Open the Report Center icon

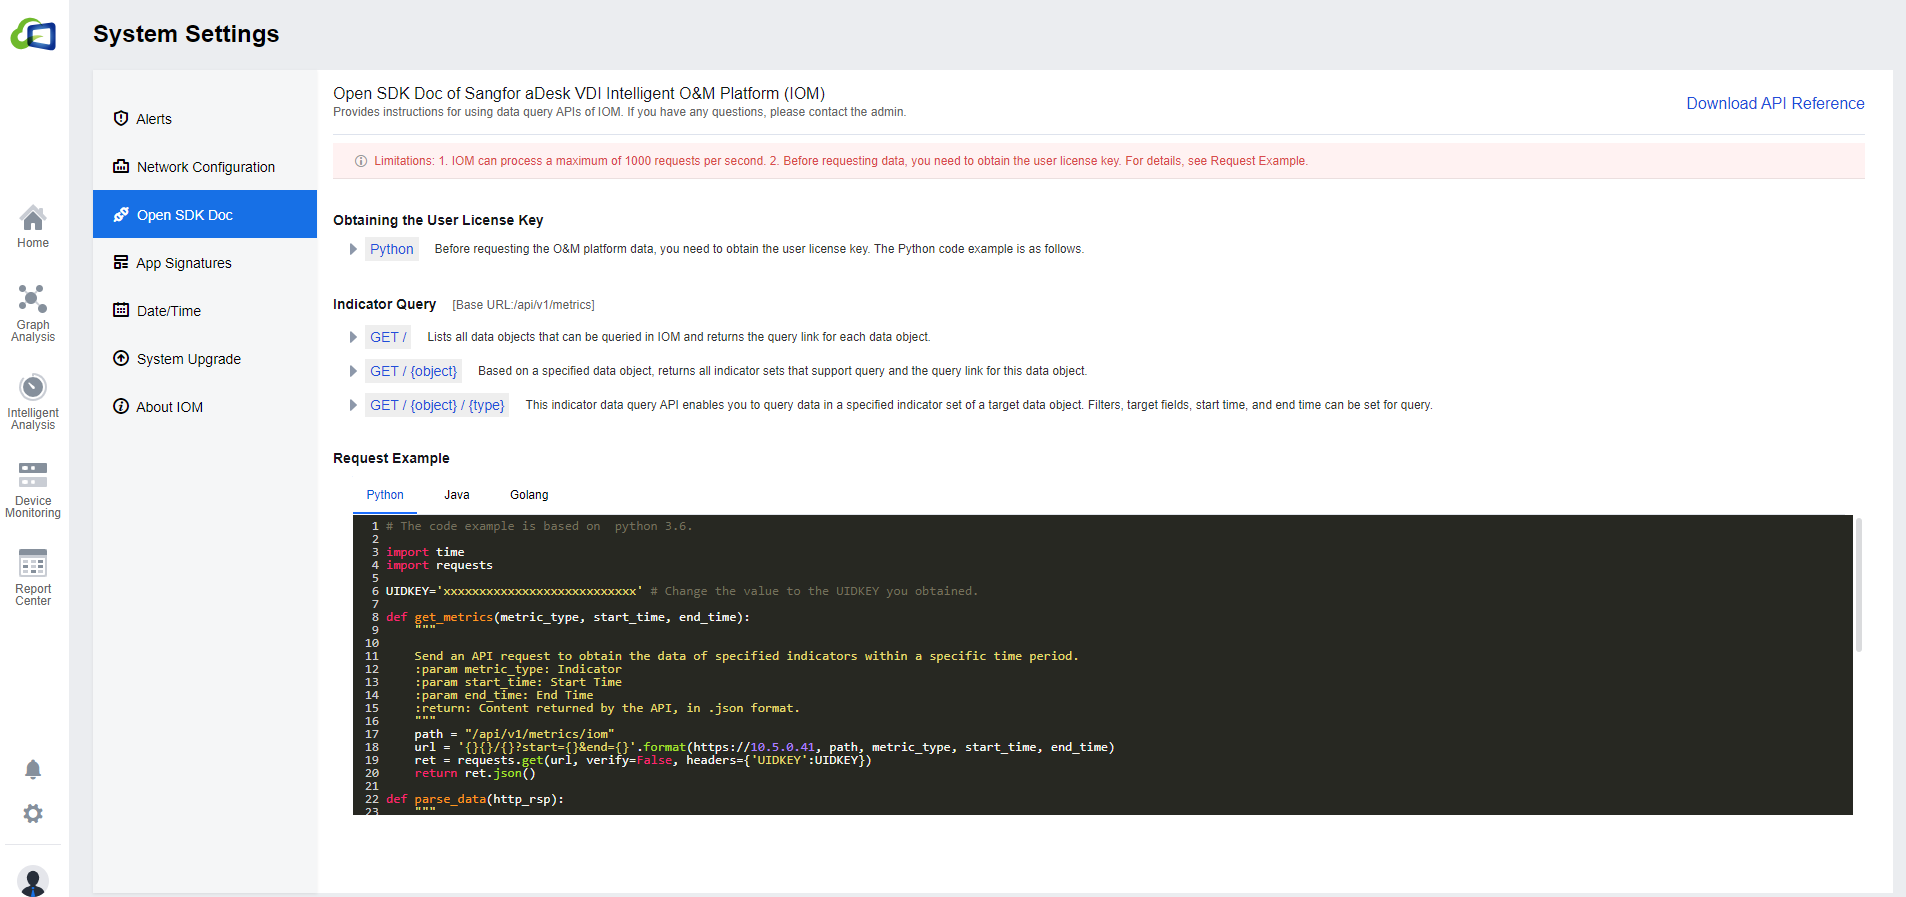click(x=33, y=577)
